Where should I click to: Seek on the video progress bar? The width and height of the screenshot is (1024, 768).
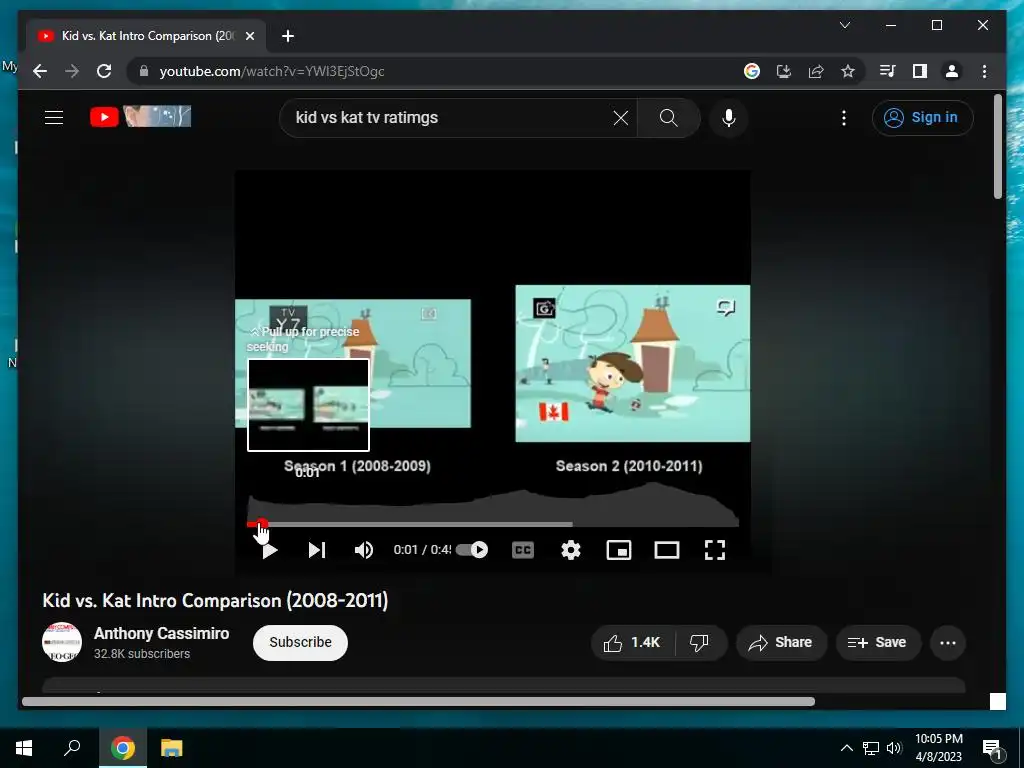pos(492,524)
